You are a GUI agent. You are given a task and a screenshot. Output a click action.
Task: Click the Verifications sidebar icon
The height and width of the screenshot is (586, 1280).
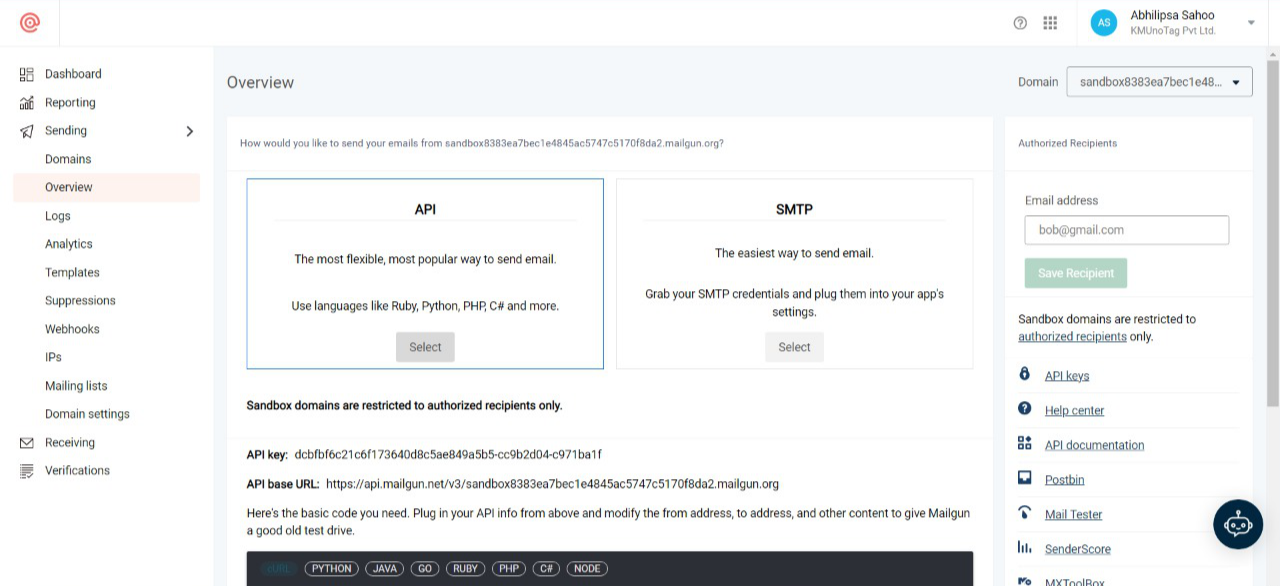pos(27,470)
